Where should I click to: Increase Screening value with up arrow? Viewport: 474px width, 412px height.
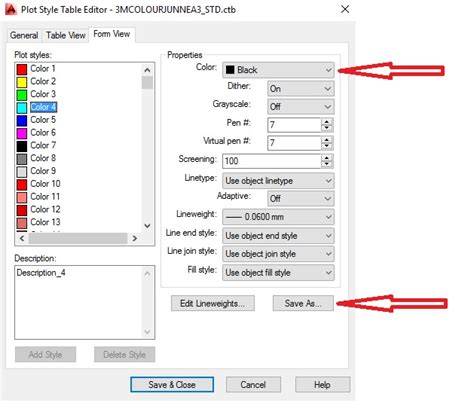(x=327, y=158)
